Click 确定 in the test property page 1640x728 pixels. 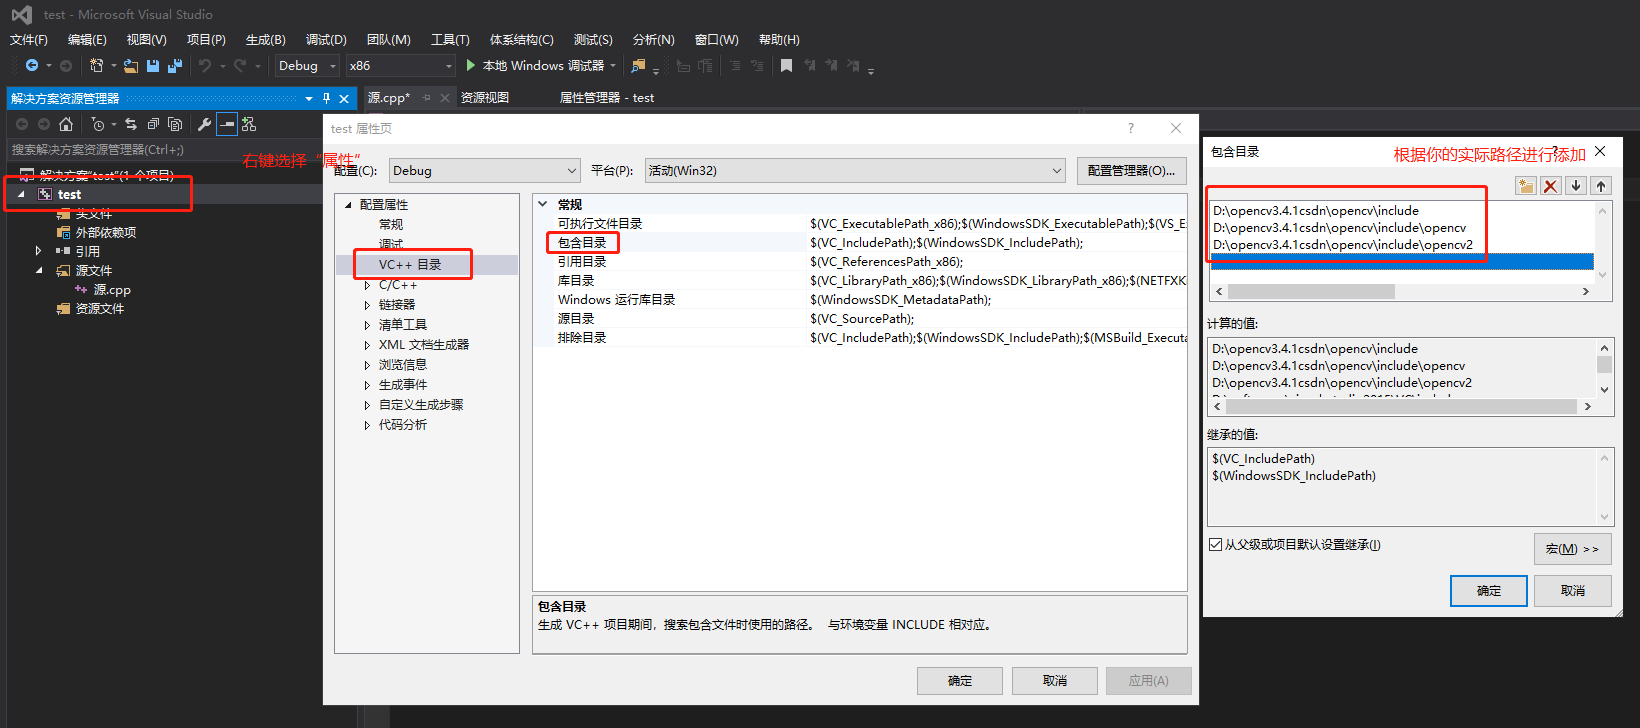(960, 681)
